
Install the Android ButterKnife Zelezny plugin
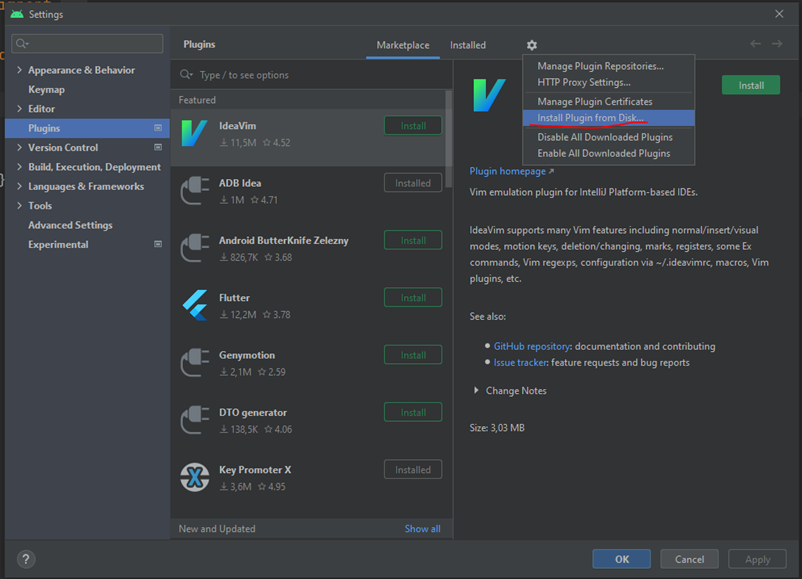tap(413, 240)
